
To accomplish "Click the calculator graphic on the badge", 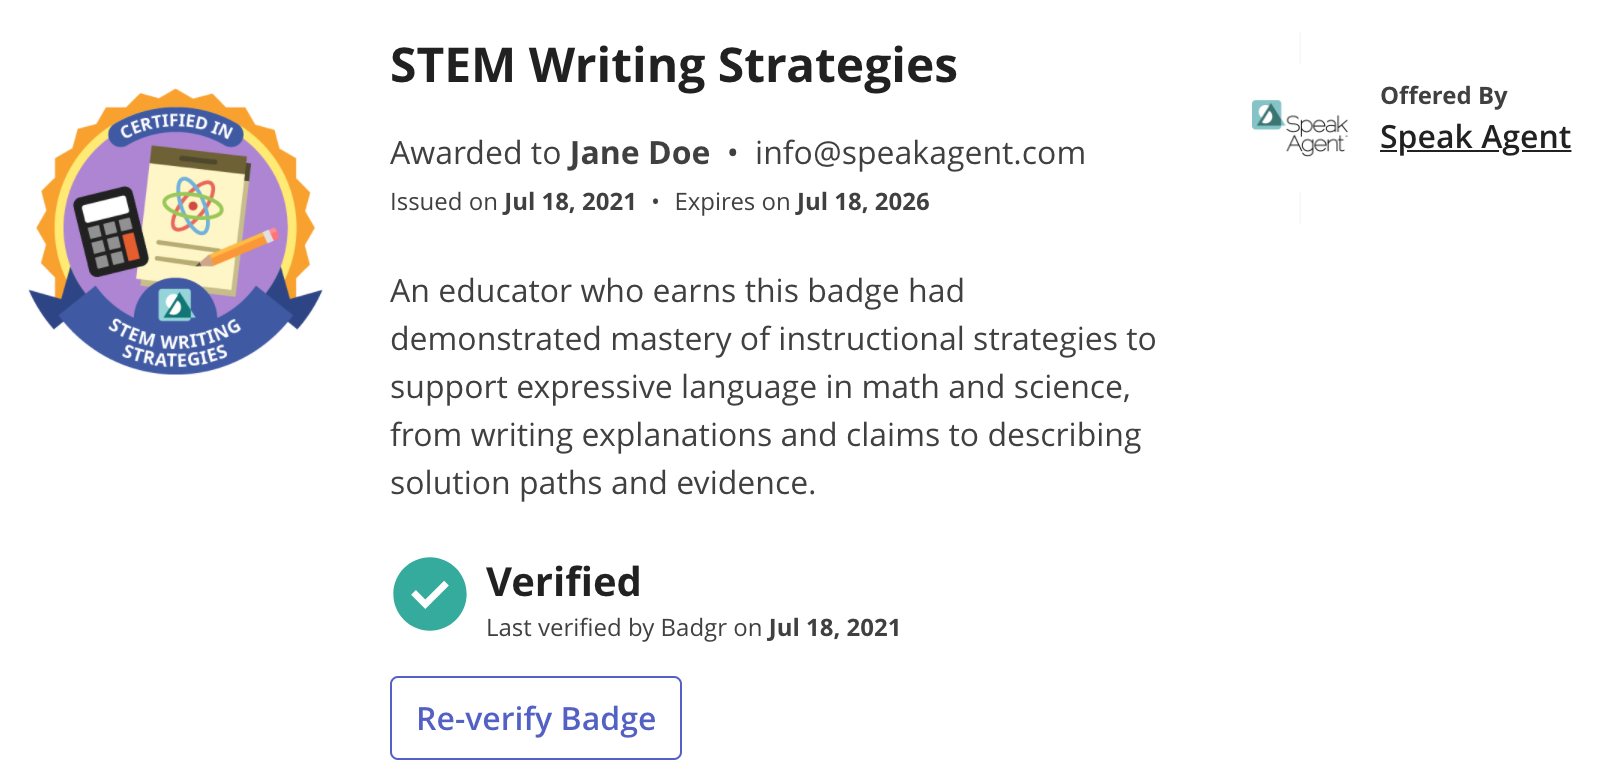I will 110,231.
